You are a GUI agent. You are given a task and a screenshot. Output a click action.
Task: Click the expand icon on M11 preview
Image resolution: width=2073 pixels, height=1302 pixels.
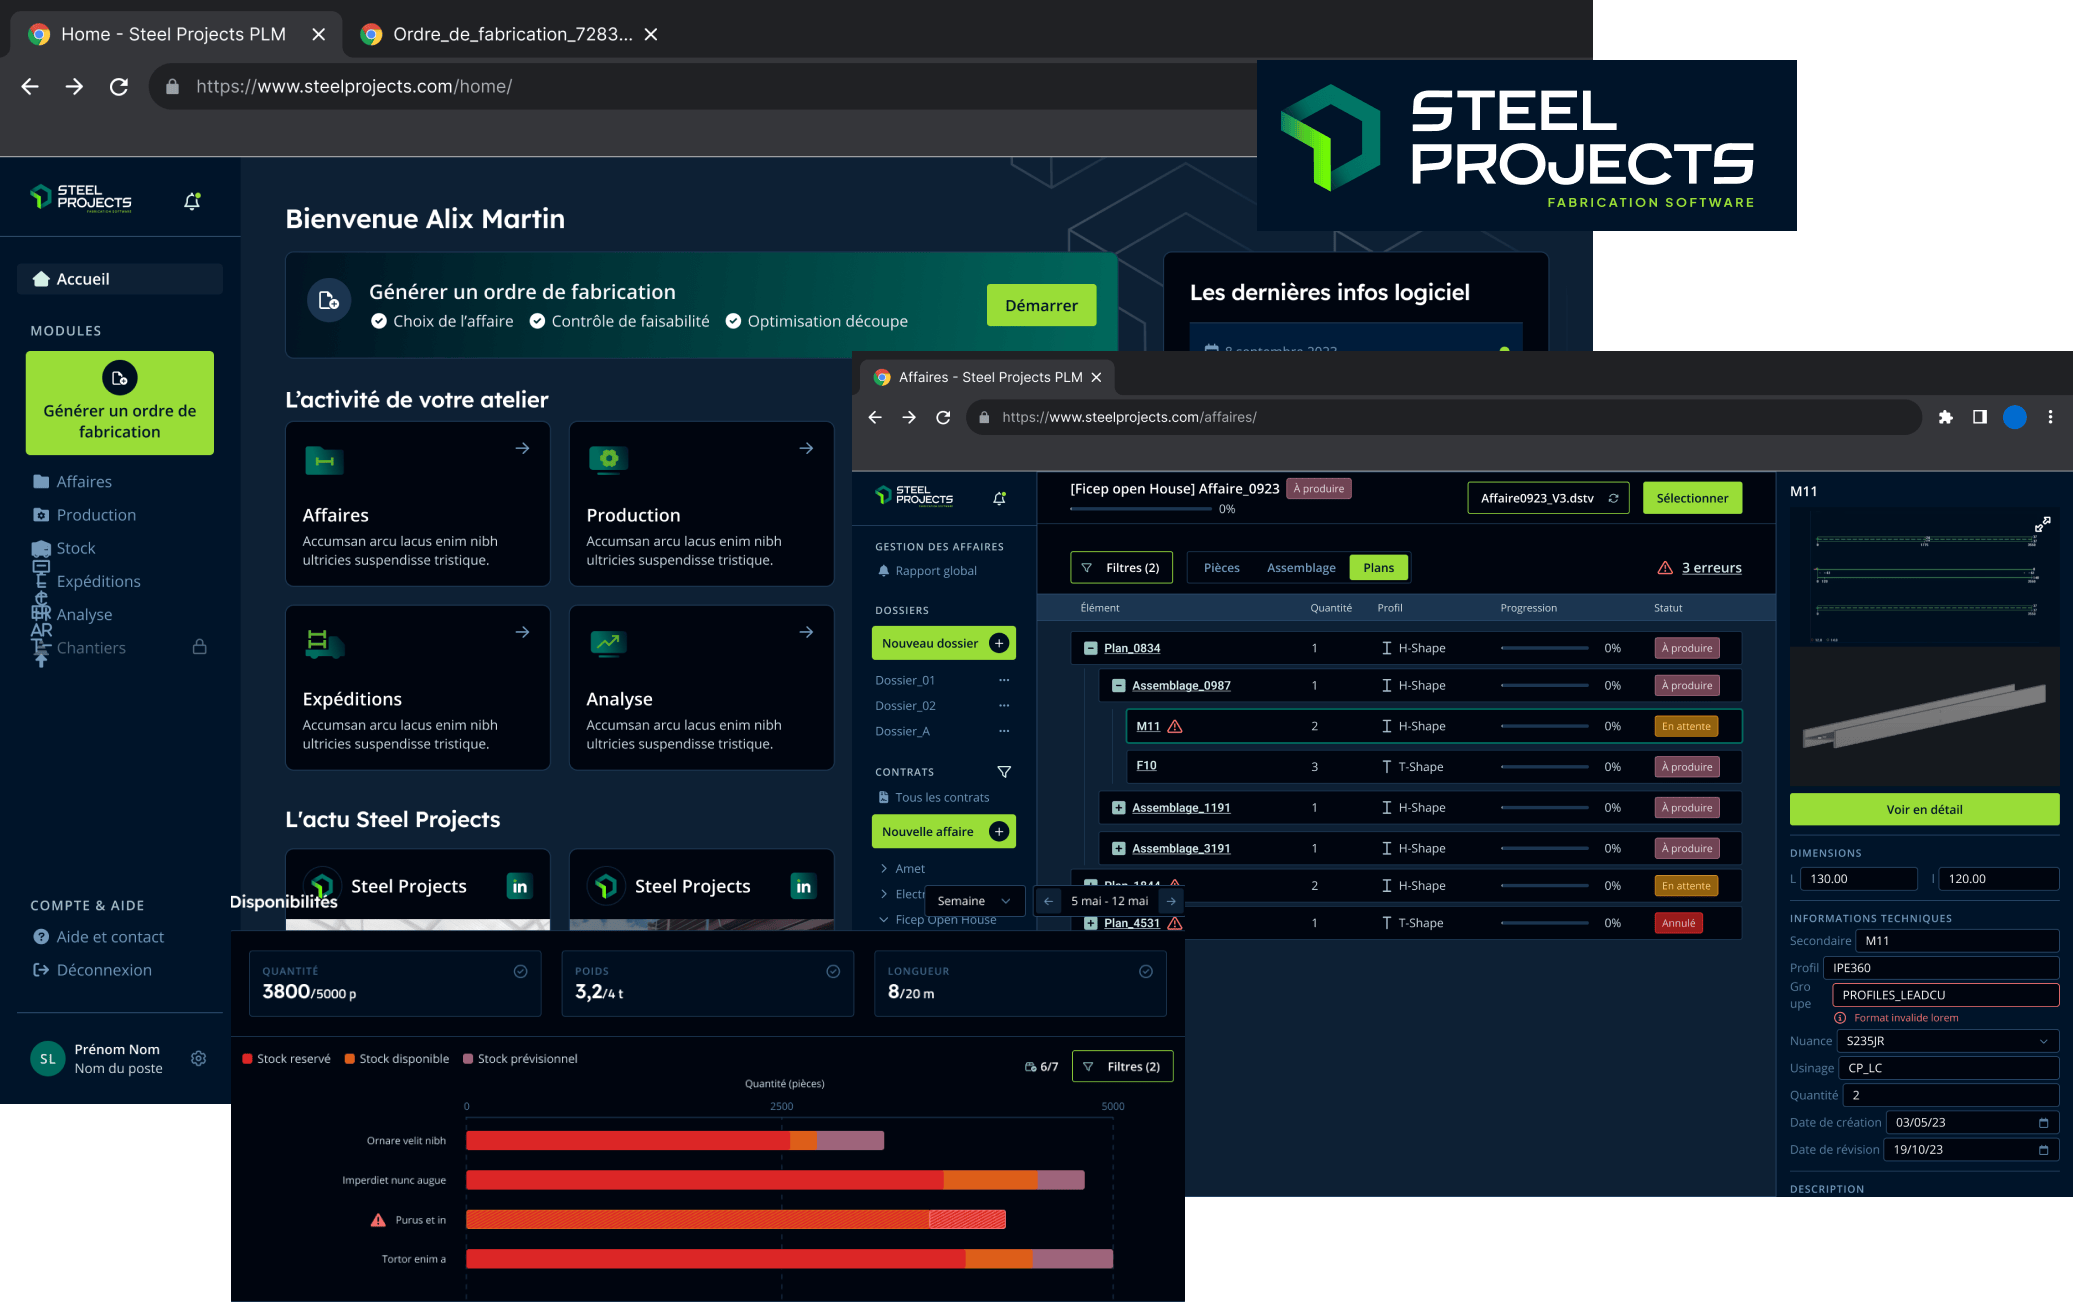(2042, 524)
